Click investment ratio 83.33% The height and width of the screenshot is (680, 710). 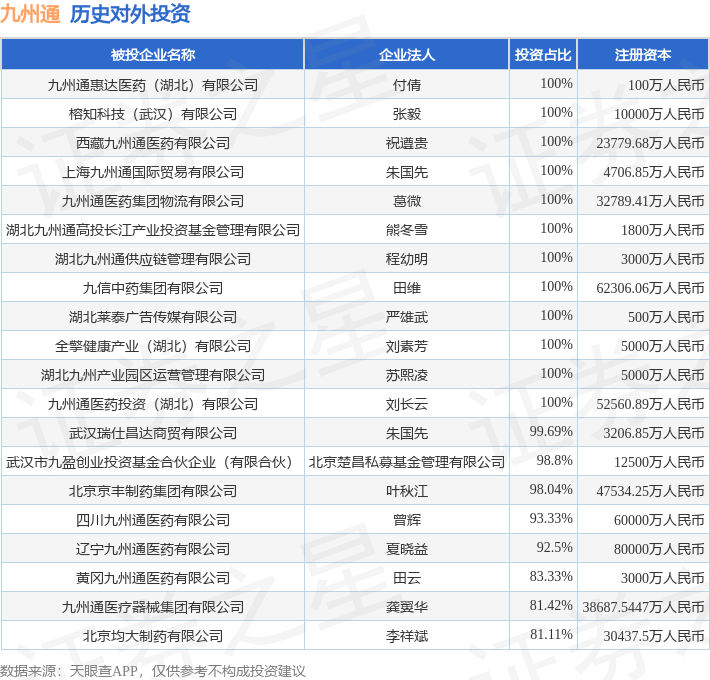click(x=551, y=575)
